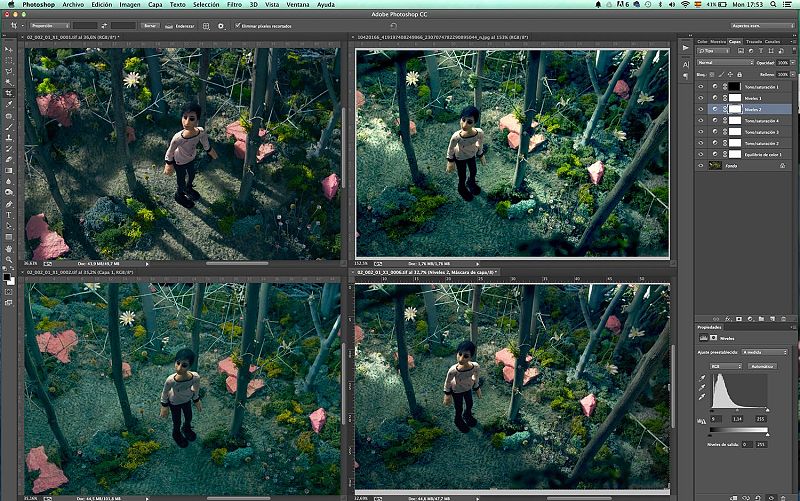This screenshot has height=501, width=800.
Task: Select the Eyedropper tool in the left toolbox
Action: [x=9, y=105]
